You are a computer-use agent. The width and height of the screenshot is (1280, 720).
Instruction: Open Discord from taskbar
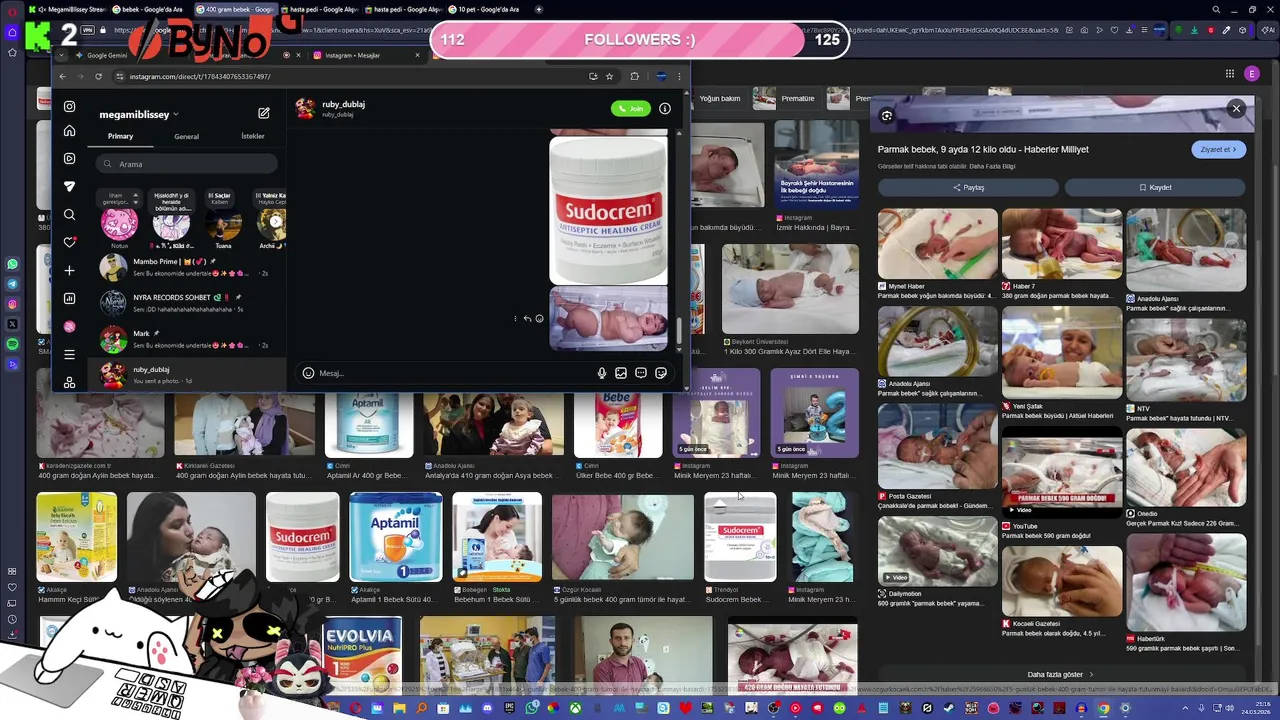click(x=487, y=708)
